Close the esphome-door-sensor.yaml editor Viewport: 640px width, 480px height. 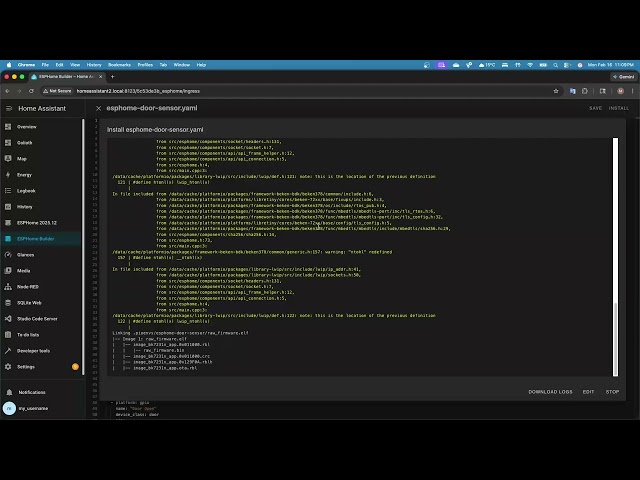(x=98, y=108)
